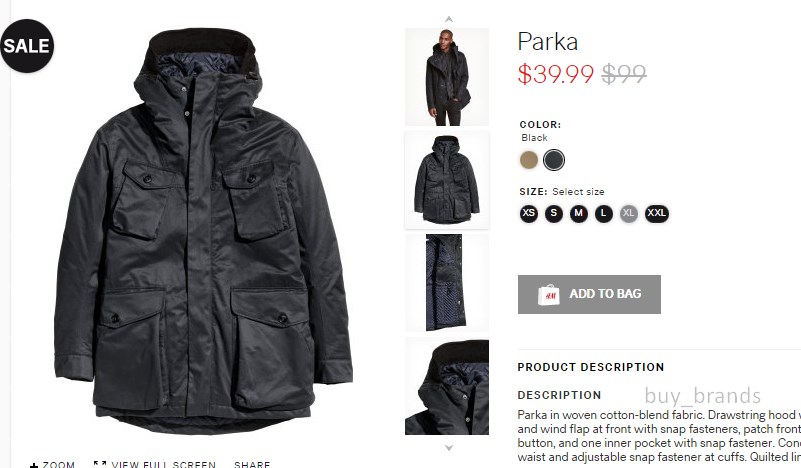Open the model wearing parka thumbnail
The width and height of the screenshot is (801, 468).
[x=447, y=77]
